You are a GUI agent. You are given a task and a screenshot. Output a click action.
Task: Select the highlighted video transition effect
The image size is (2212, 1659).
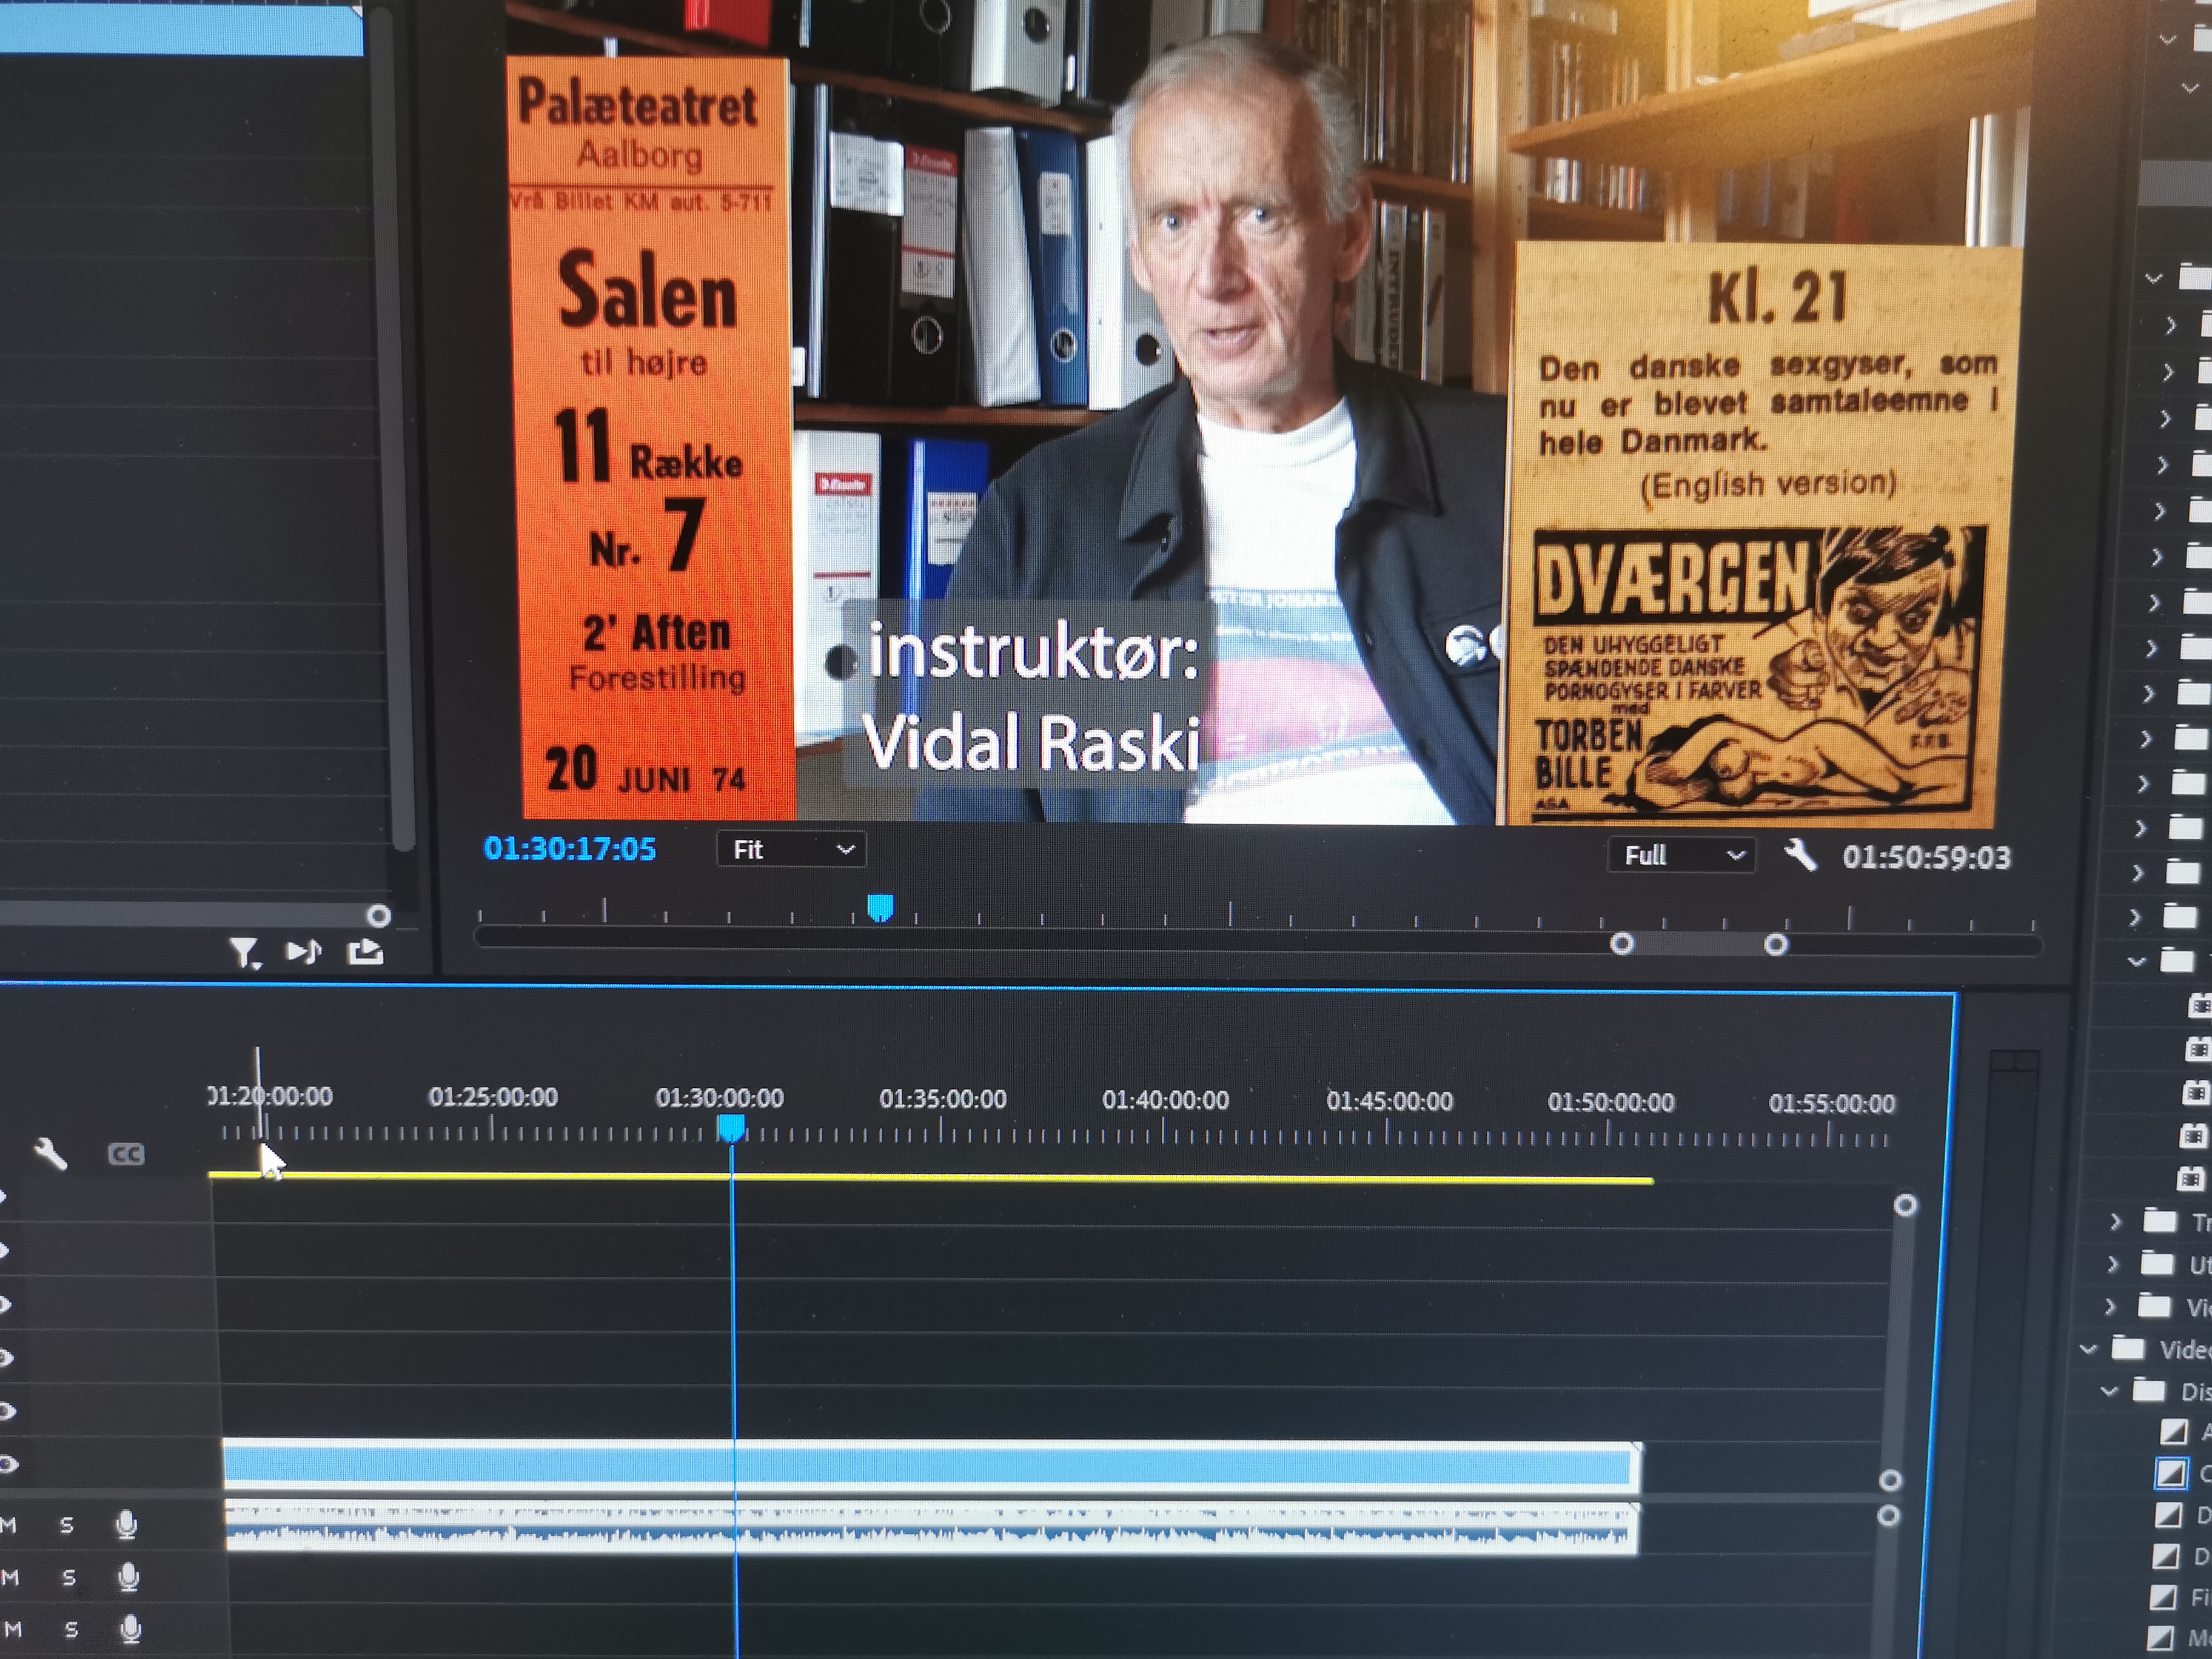tap(2171, 1473)
